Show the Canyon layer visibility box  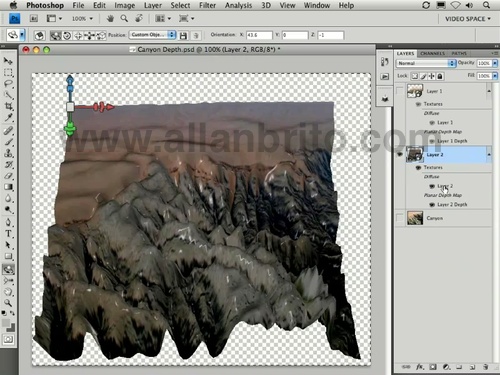400,218
